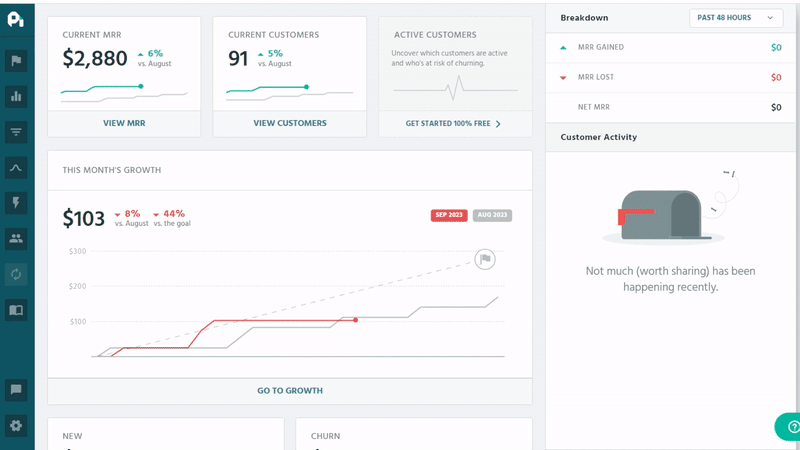This screenshot has height=450, width=800.
Task: Click the View MRR button
Action: [x=124, y=123]
